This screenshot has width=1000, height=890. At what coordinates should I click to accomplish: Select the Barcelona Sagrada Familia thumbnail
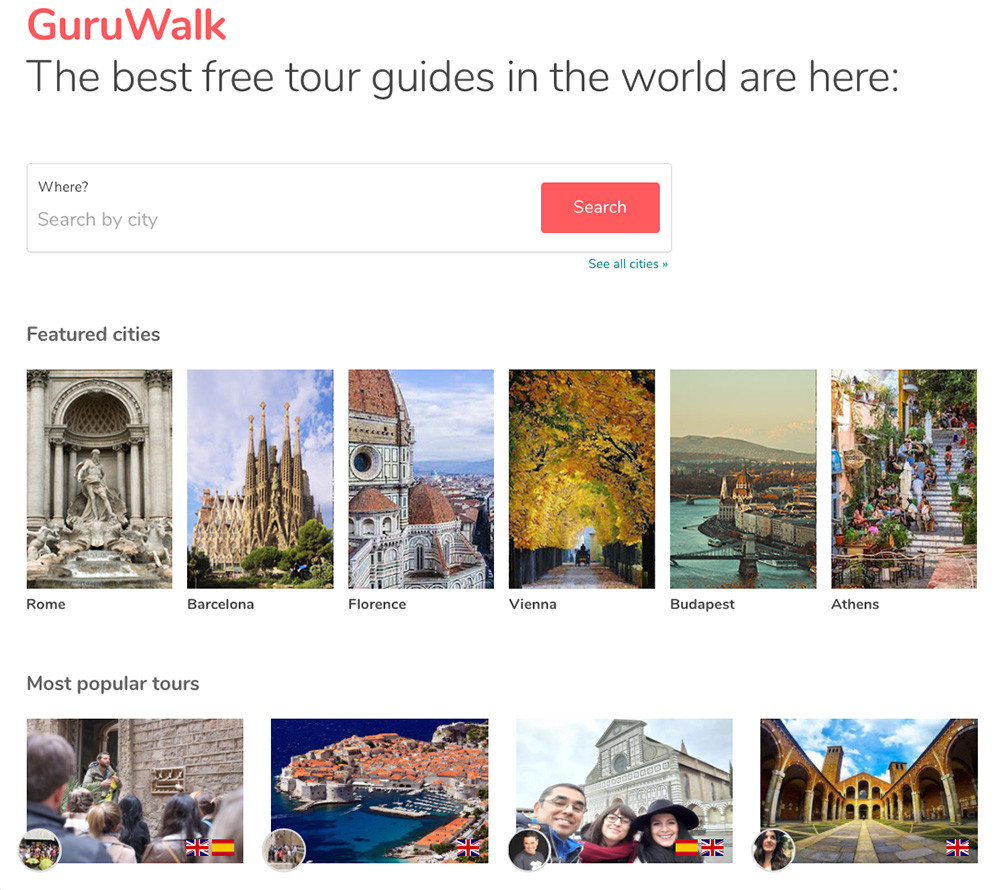260,479
